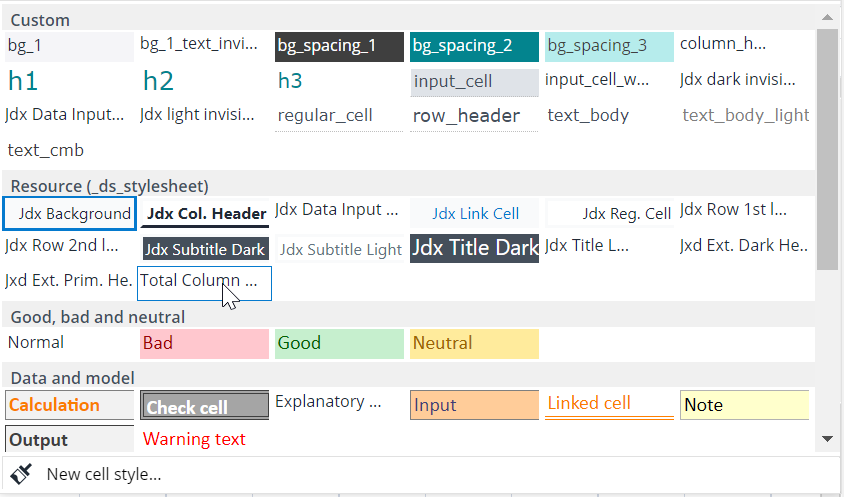The height and width of the screenshot is (497, 844).
Task: Apply the Bad cell style
Action: tap(204, 344)
